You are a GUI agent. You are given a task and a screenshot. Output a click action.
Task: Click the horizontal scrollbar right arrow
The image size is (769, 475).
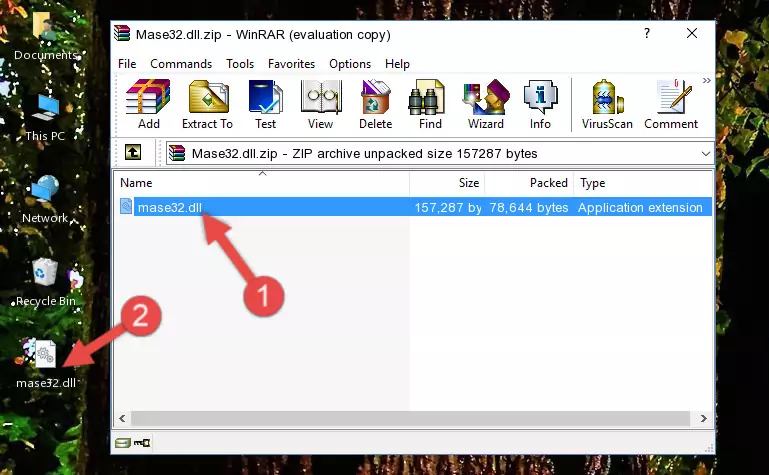(x=703, y=419)
